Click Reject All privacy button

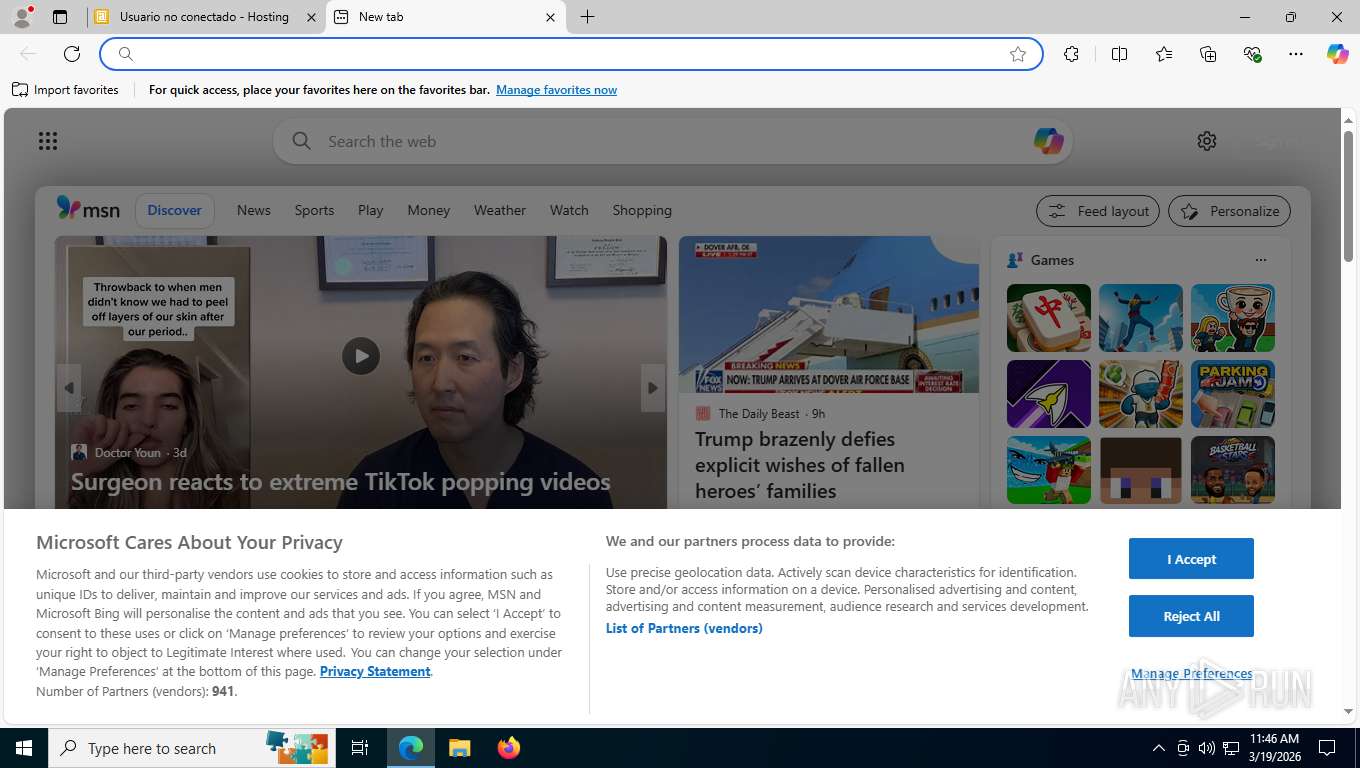1191,616
